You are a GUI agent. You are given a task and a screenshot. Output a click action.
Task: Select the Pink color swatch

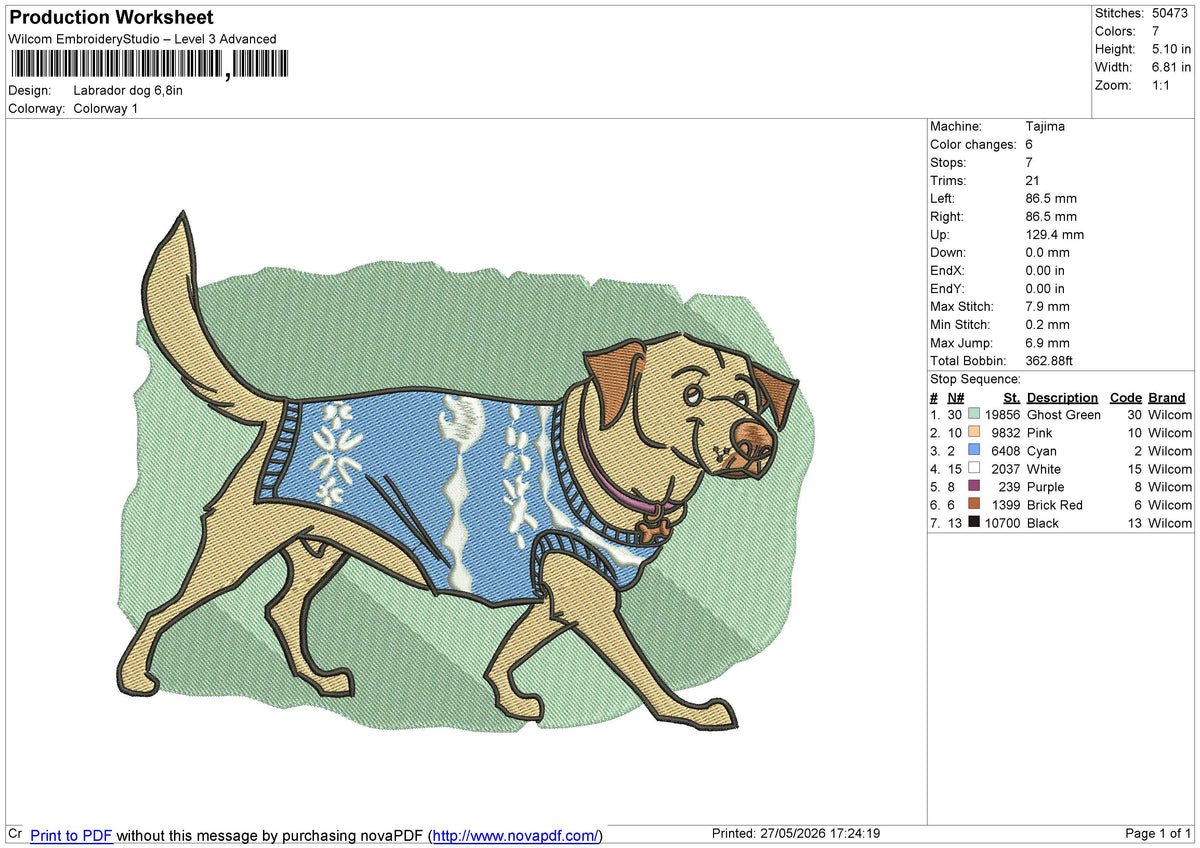974,433
